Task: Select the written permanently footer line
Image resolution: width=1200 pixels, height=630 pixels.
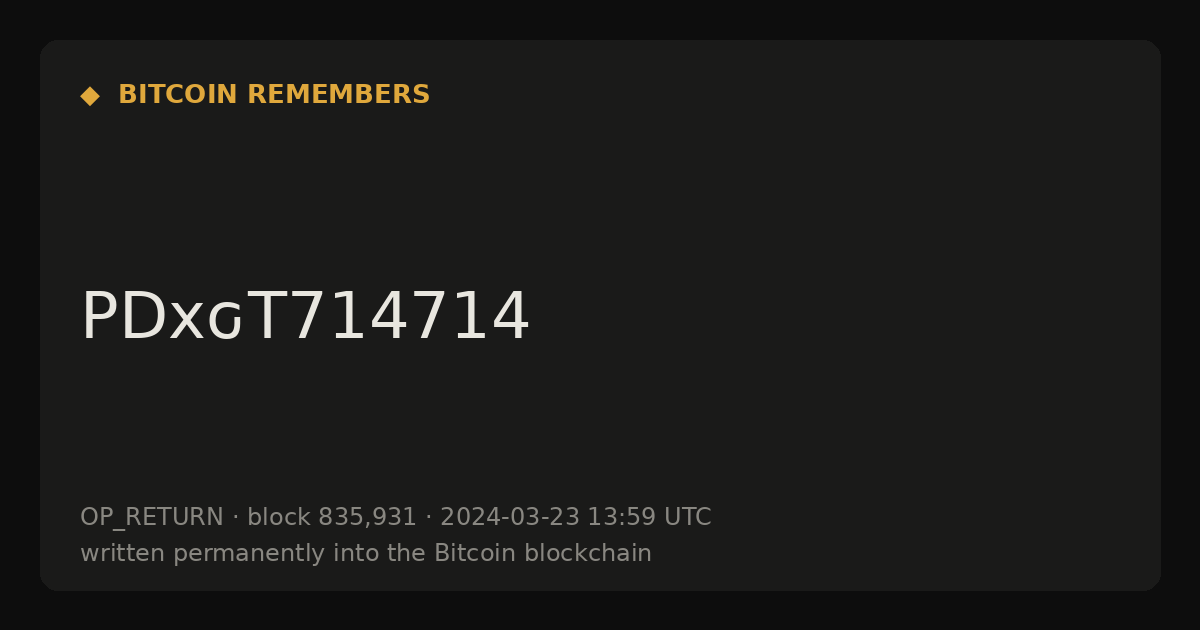Action: click(366, 554)
